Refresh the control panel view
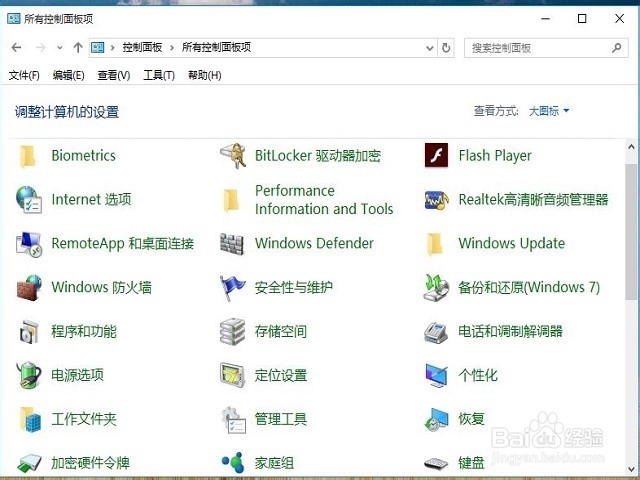The image size is (640, 480). click(446, 48)
